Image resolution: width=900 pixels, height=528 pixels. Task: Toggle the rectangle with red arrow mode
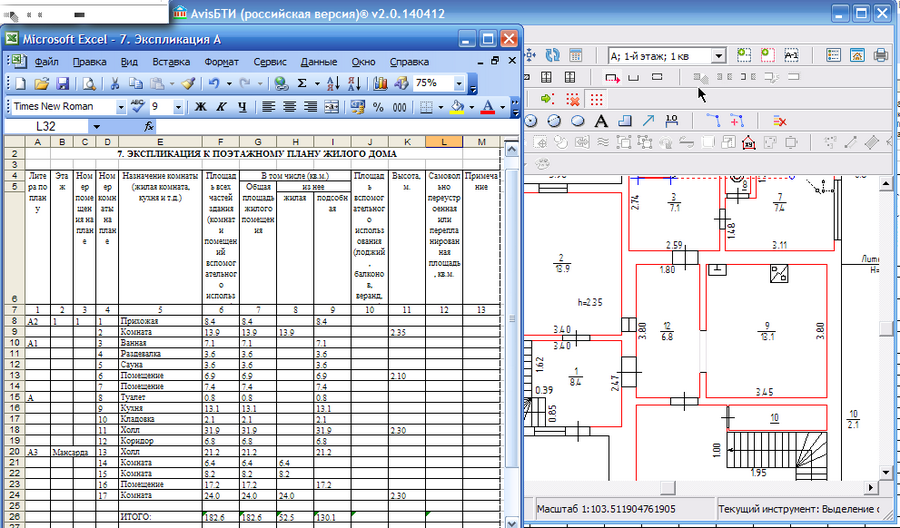612,77
